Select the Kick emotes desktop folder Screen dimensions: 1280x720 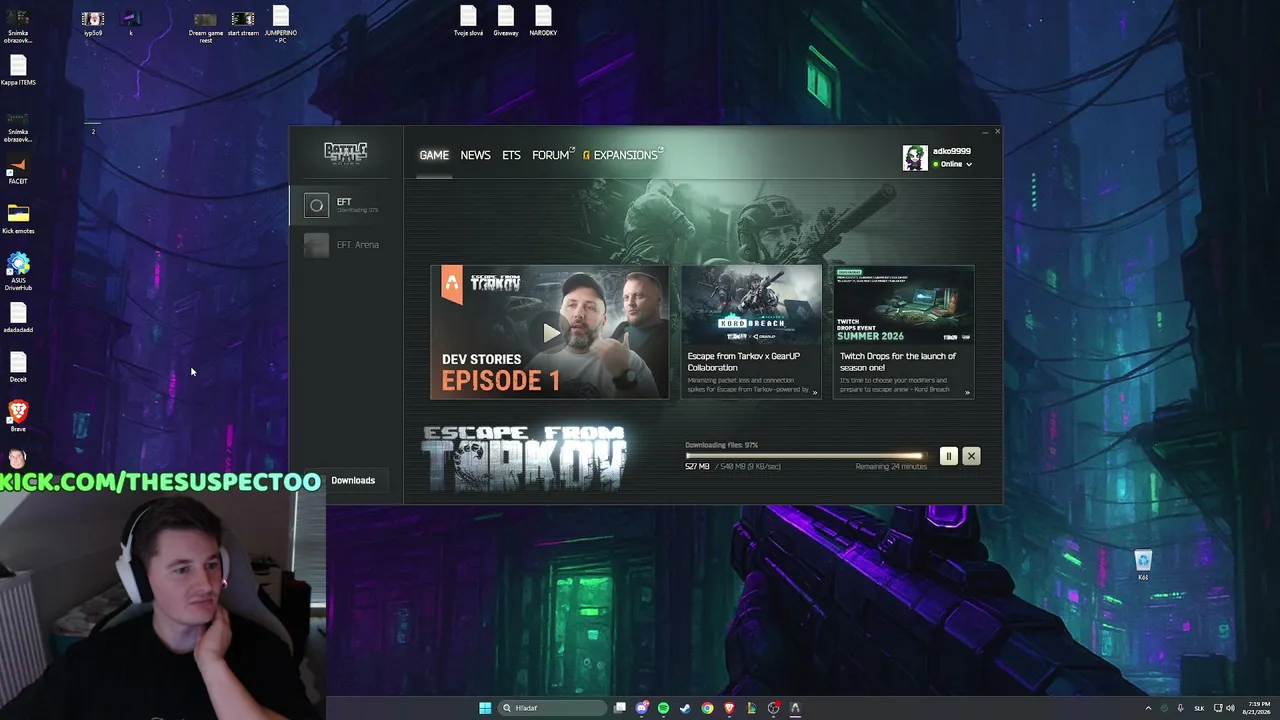pyautogui.click(x=18, y=220)
